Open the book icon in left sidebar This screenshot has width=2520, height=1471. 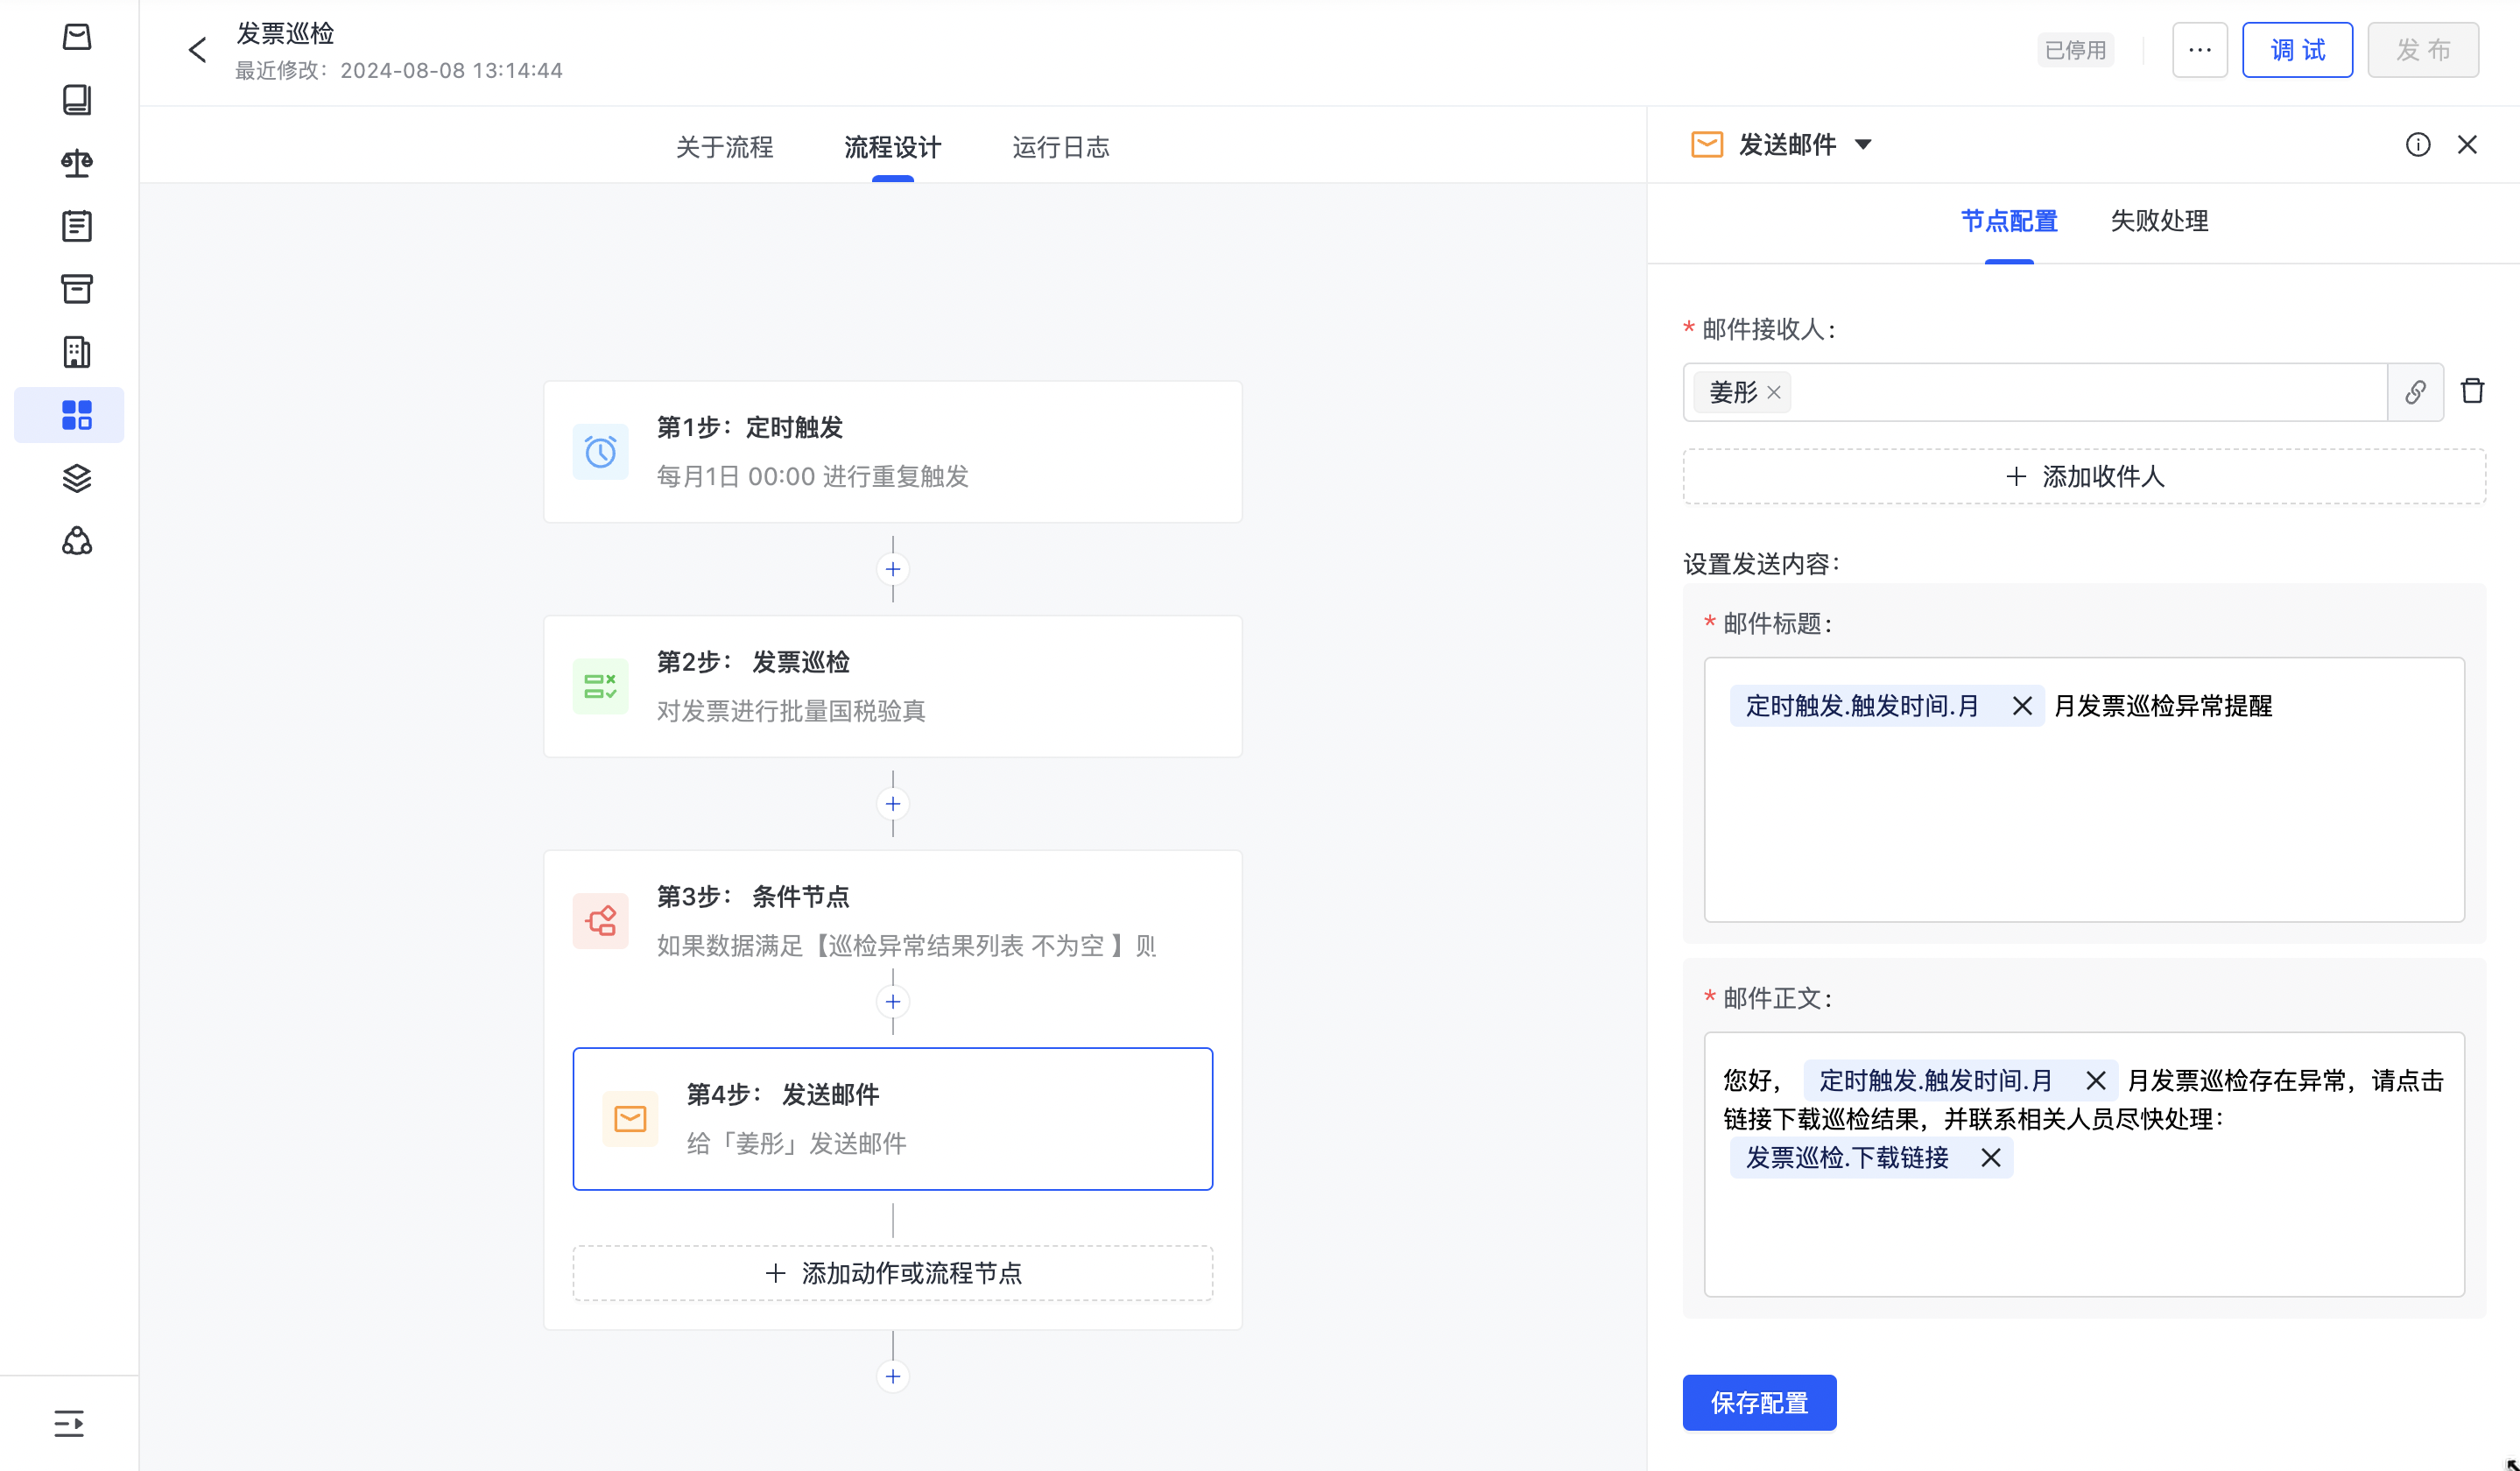77,100
